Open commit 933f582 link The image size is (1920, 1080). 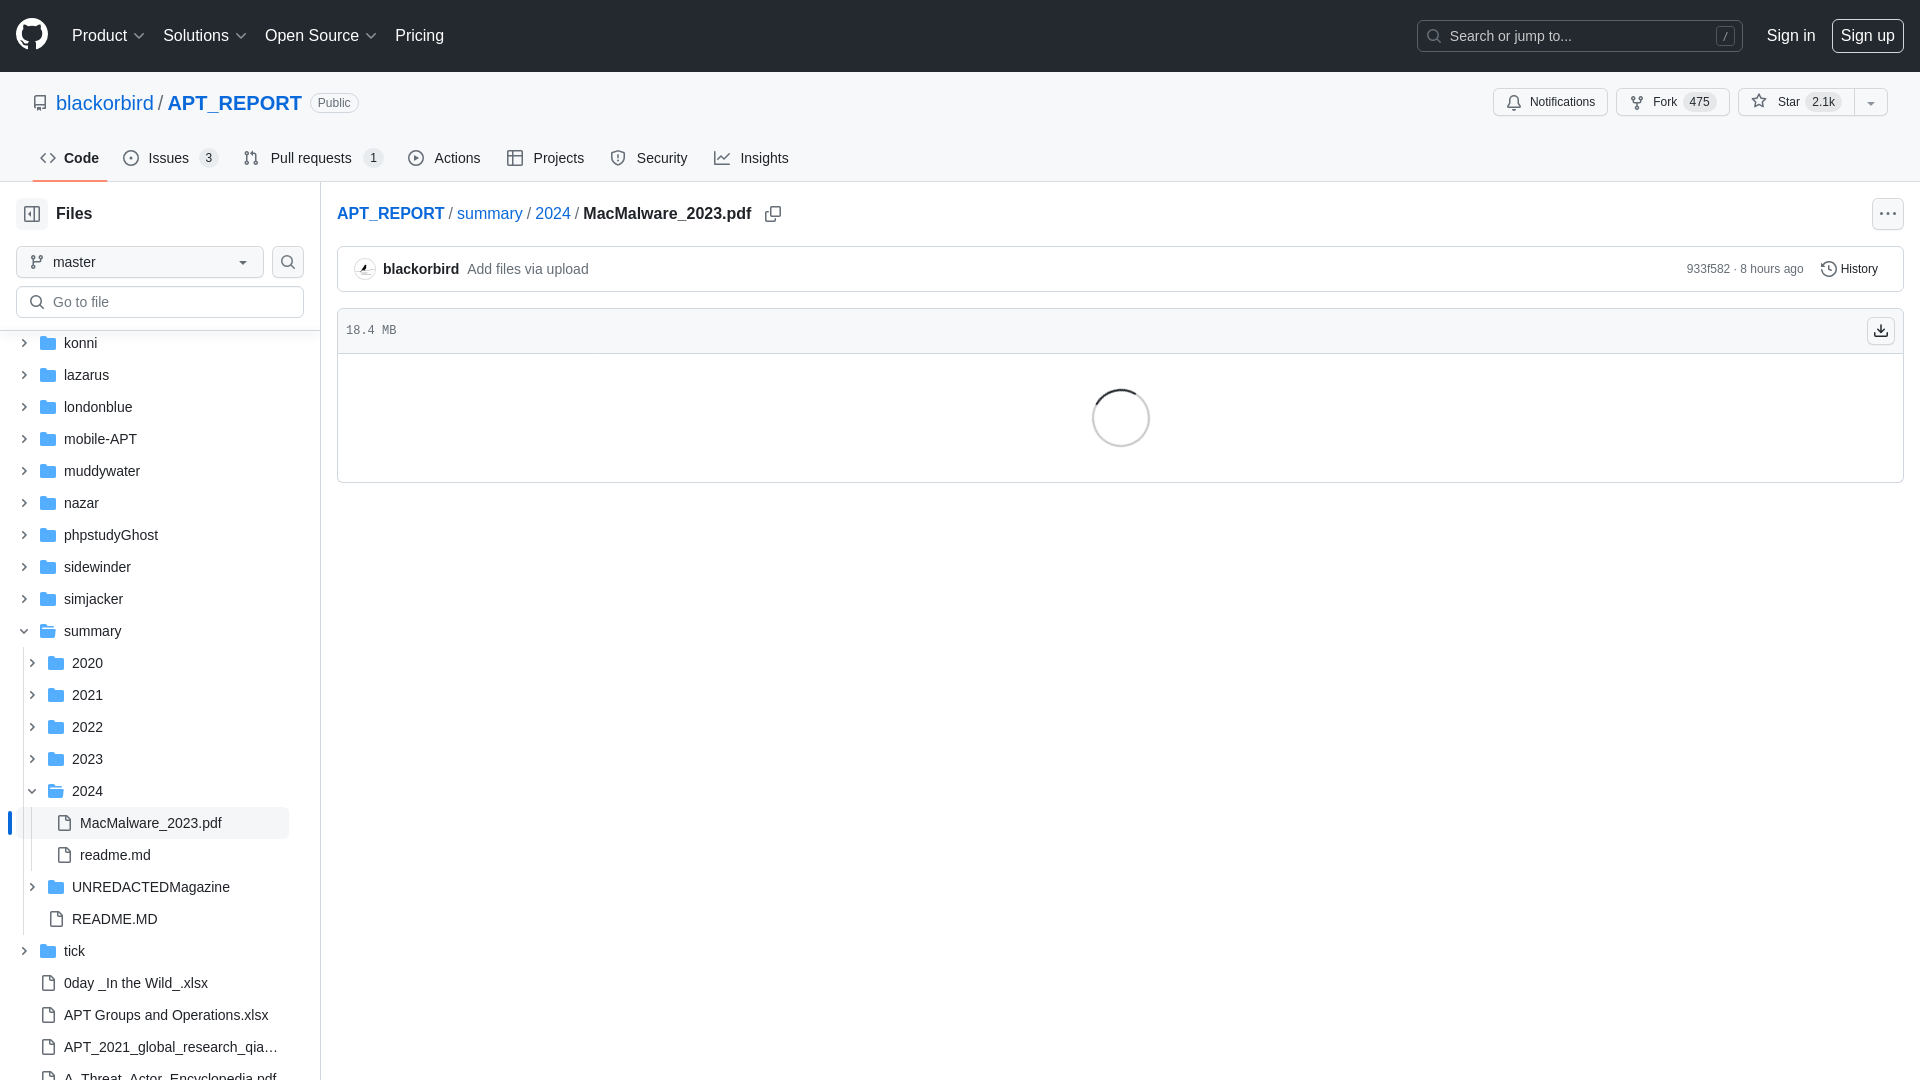[x=1708, y=269]
